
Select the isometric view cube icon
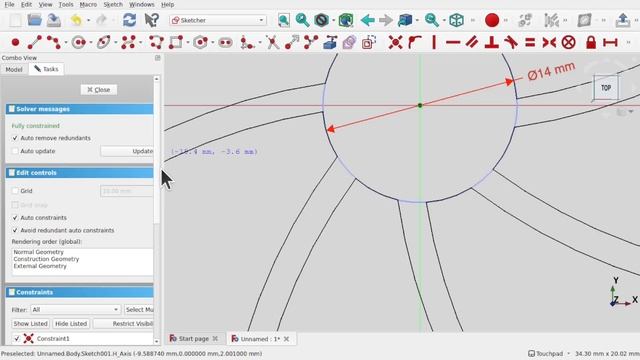tap(456, 20)
